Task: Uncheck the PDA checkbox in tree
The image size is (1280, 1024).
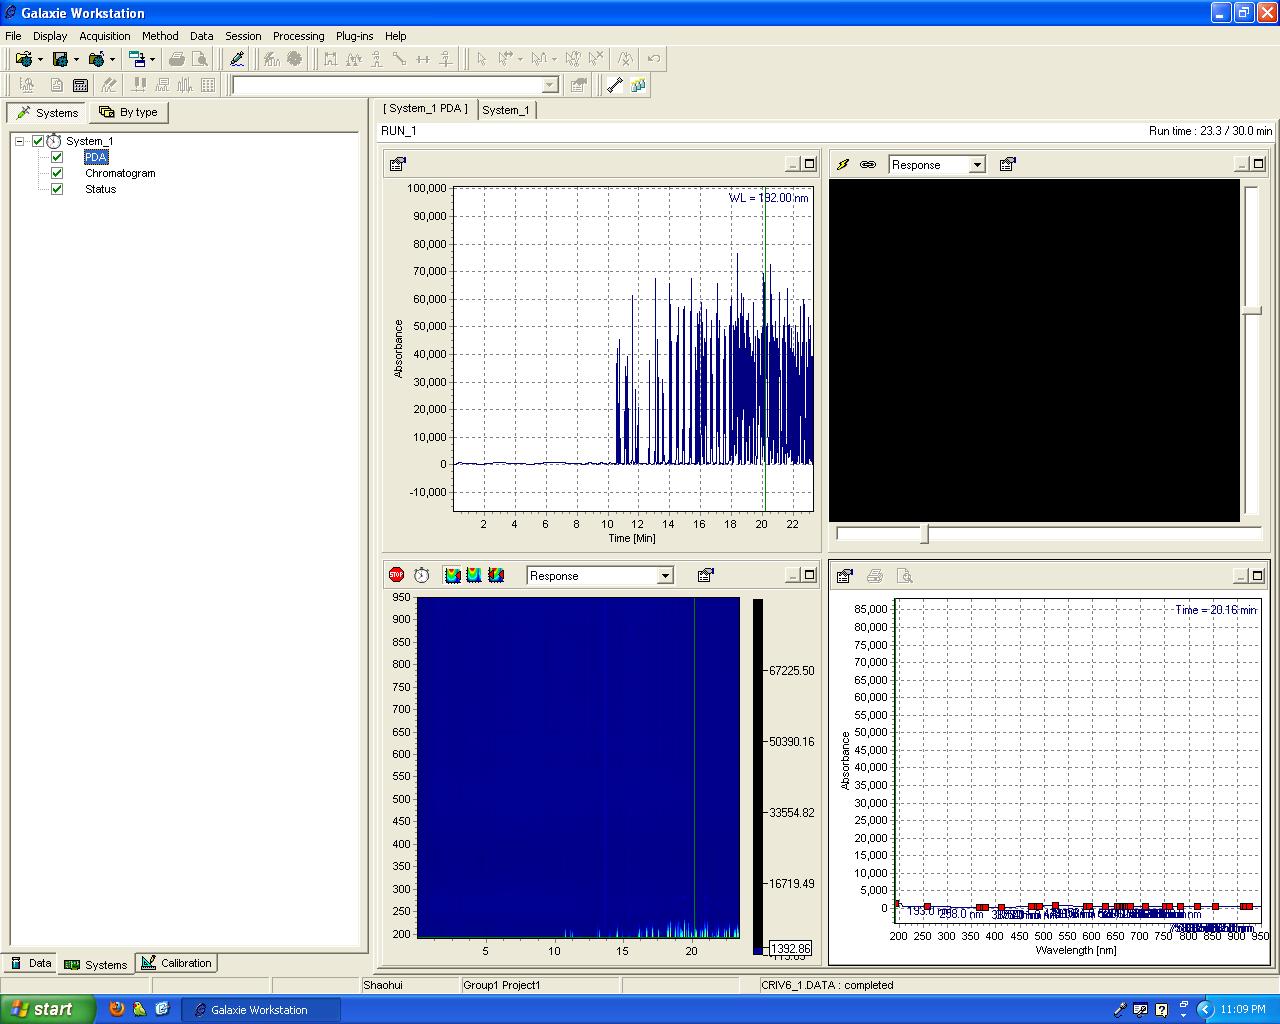Action: coord(57,157)
